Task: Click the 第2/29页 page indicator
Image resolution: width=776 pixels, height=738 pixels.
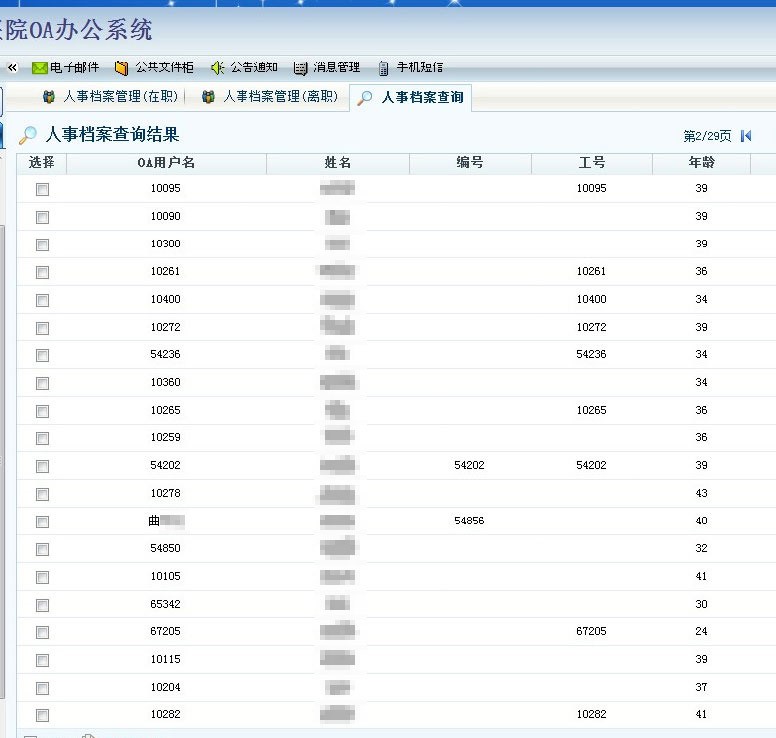Action: coord(707,136)
